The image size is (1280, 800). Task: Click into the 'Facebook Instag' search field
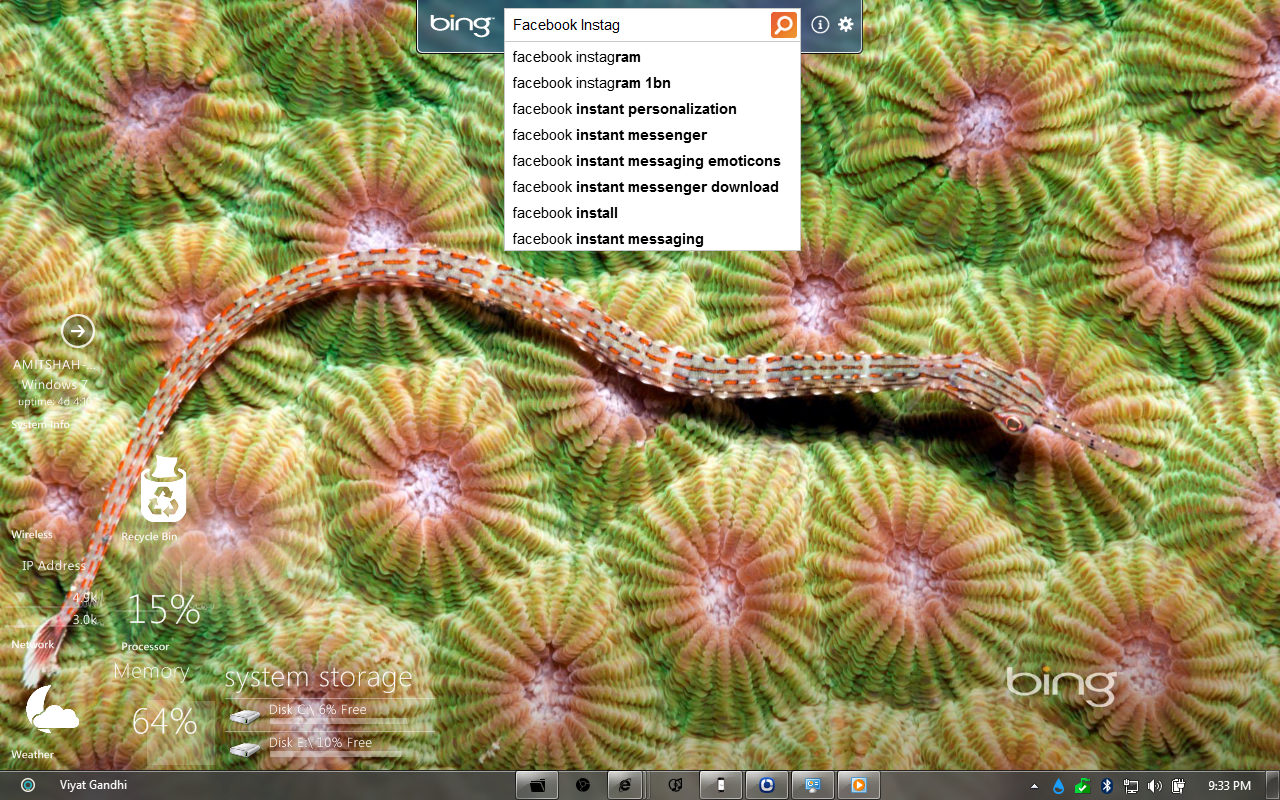[x=638, y=24]
